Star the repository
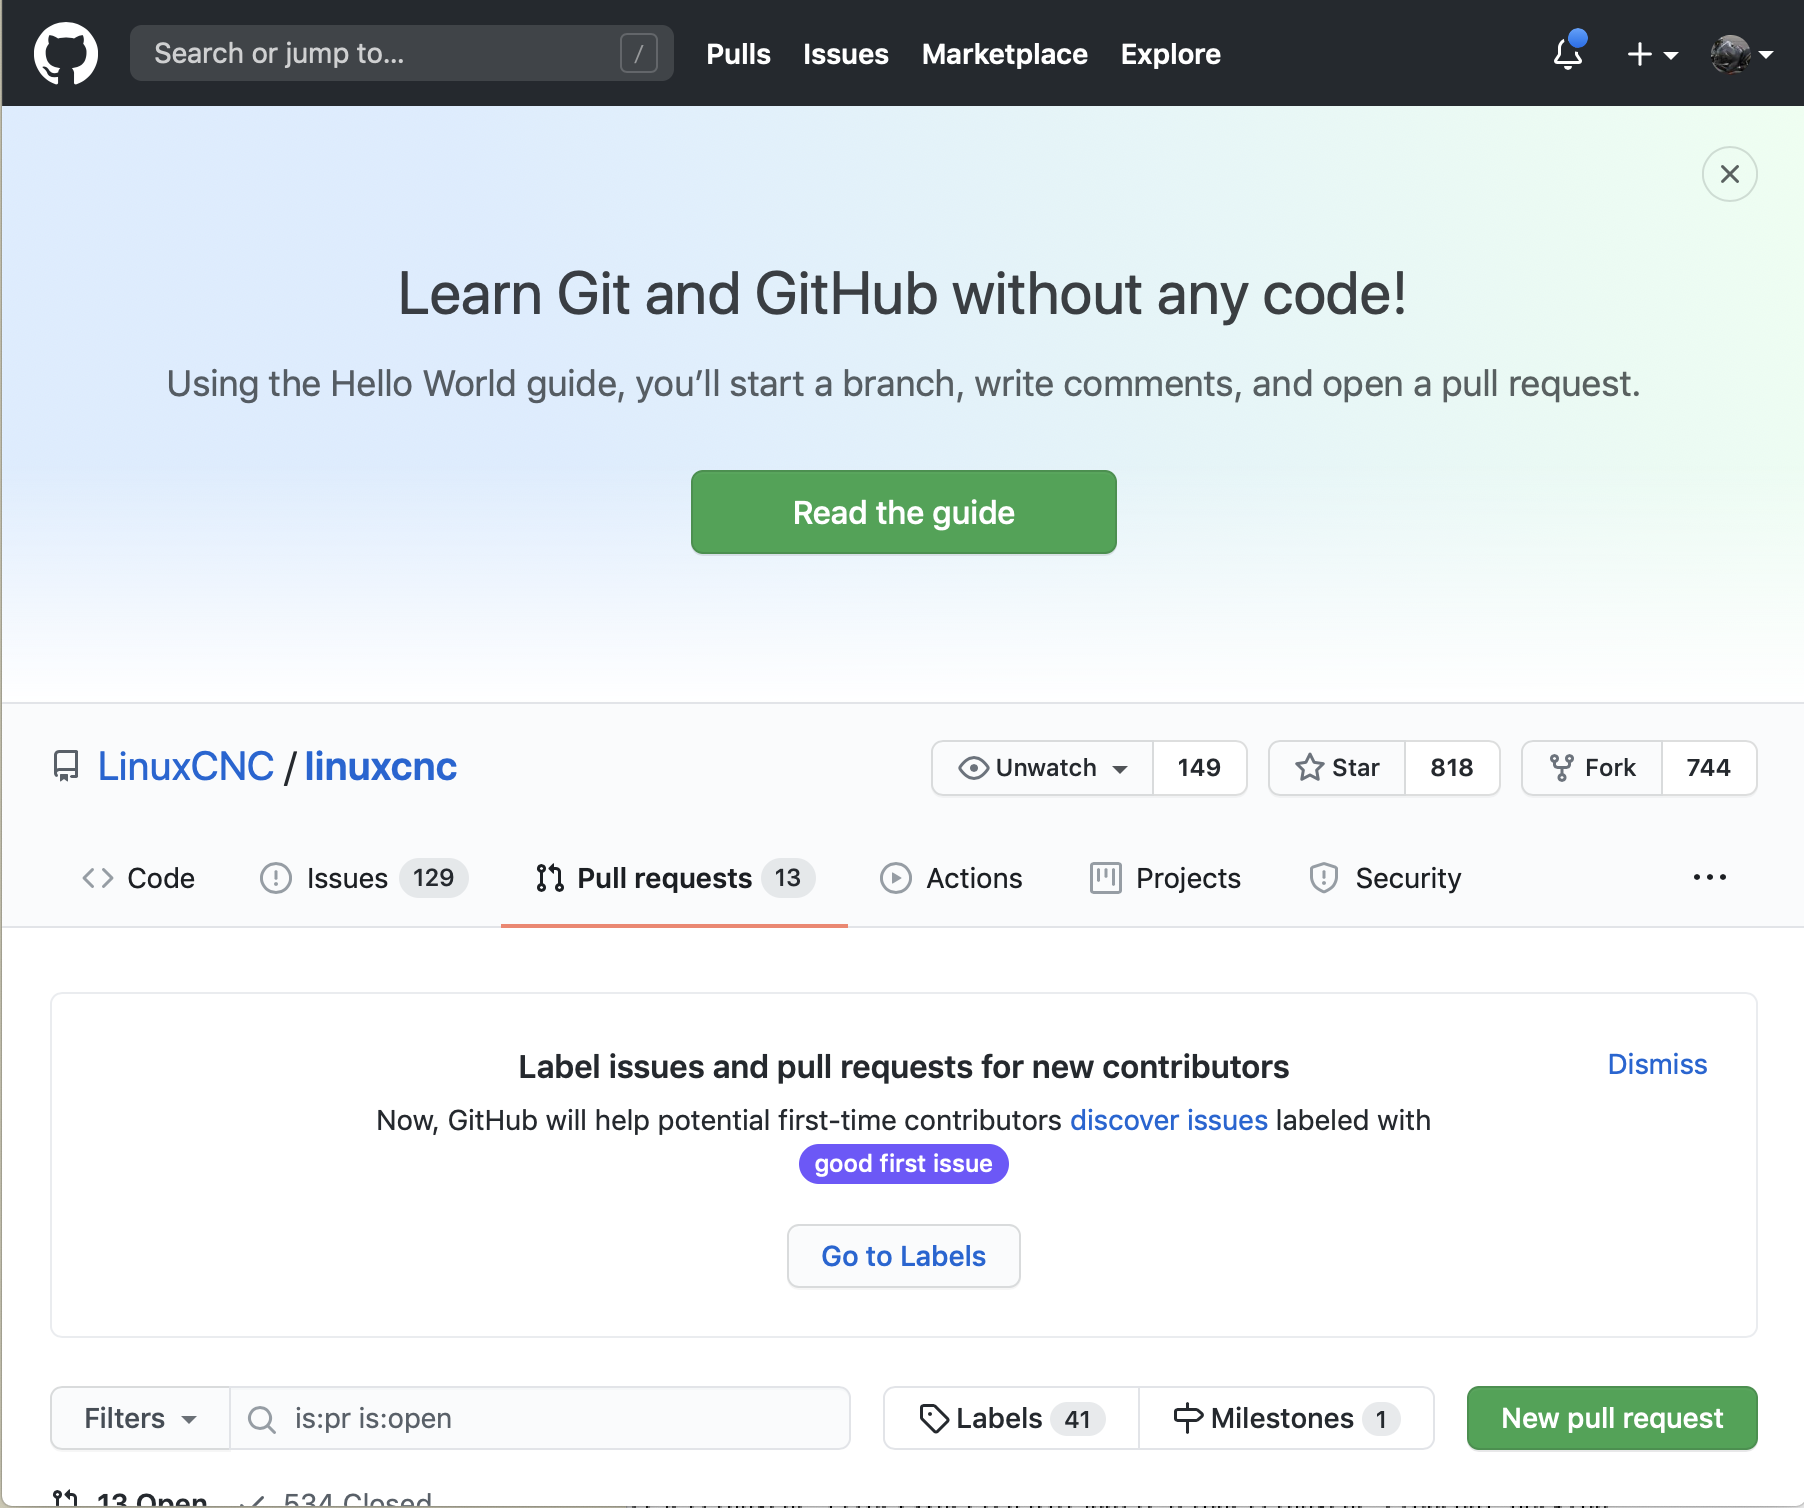The height and width of the screenshot is (1508, 1804). click(1337, 768)
